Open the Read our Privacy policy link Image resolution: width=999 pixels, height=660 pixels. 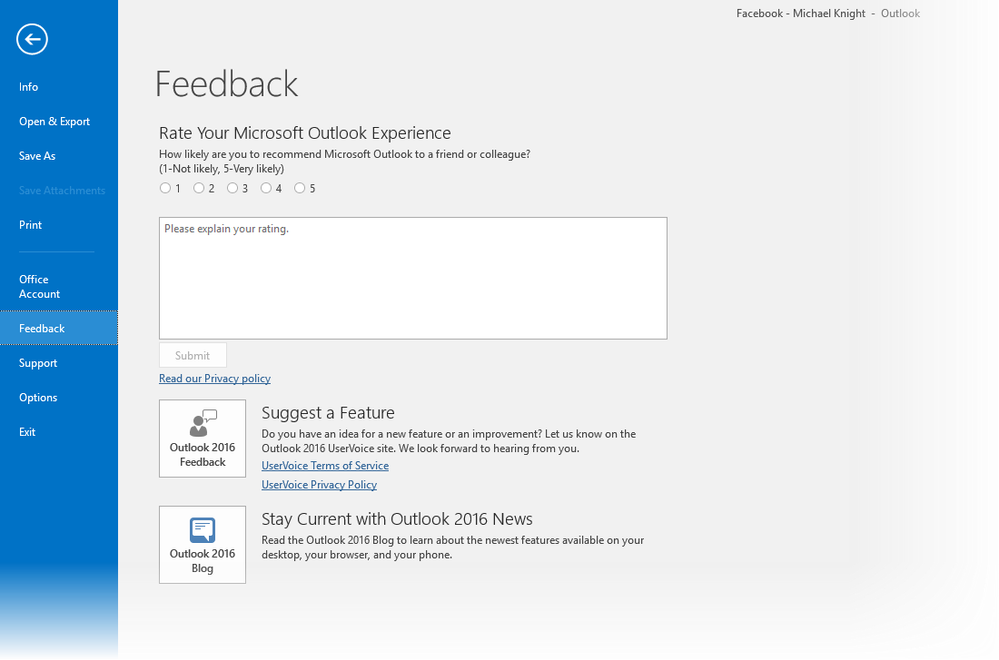[x=215, y=378]
